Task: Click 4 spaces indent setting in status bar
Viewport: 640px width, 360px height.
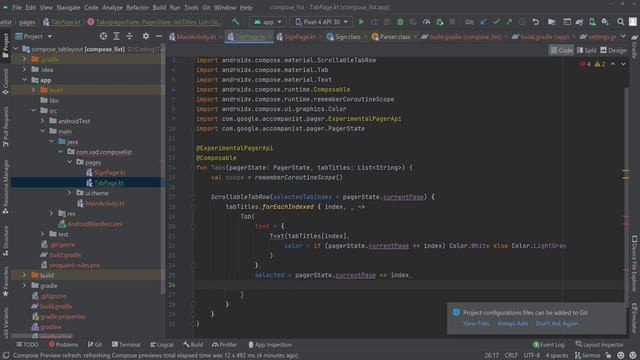Action: click(557, 355)
